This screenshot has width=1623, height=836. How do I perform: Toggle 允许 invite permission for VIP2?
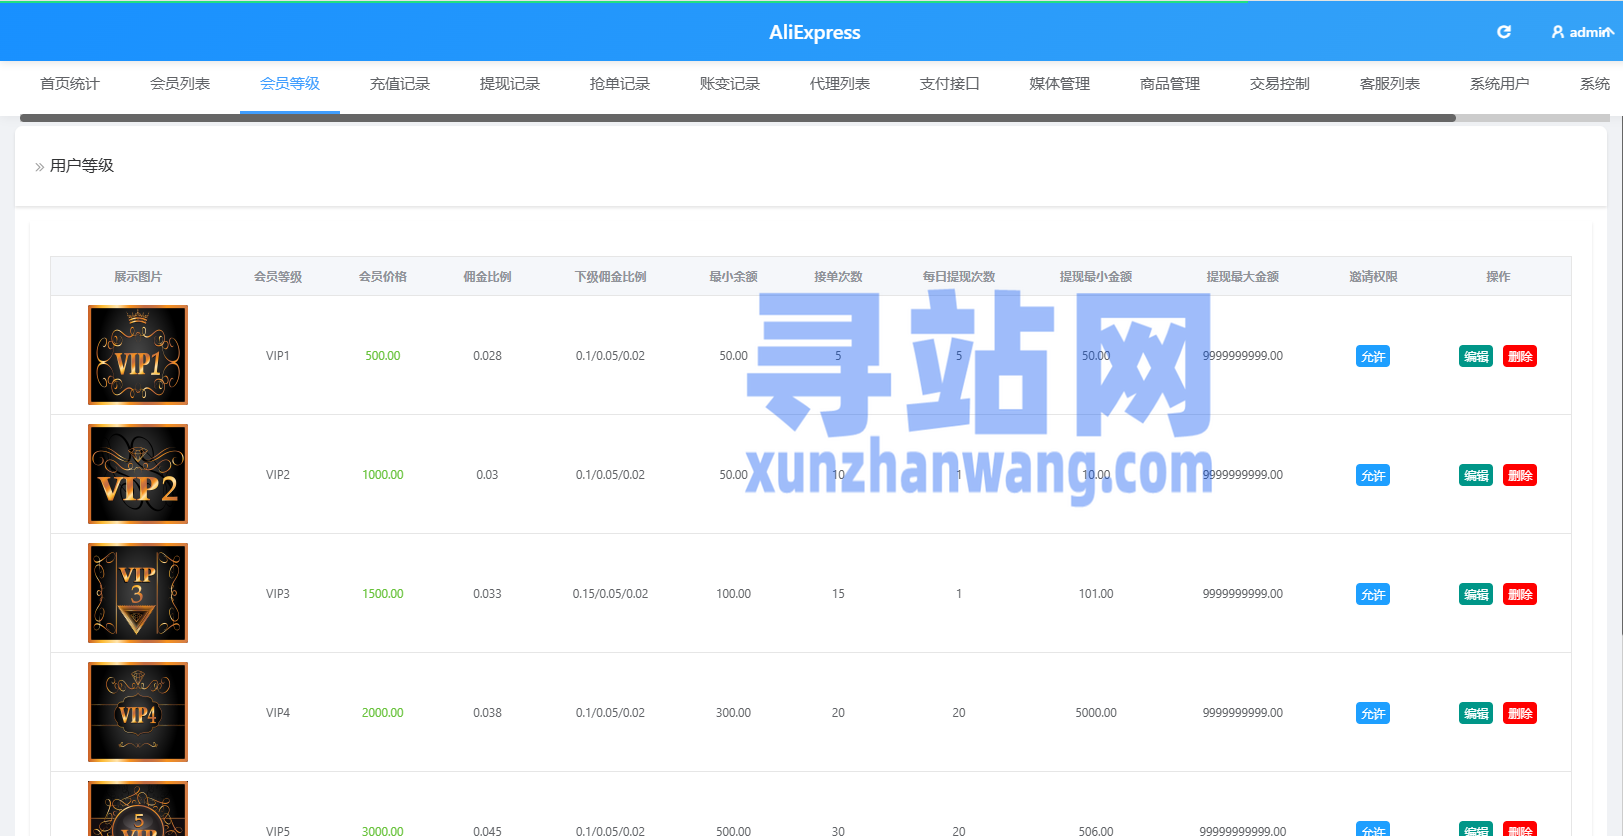(1373, 475)
